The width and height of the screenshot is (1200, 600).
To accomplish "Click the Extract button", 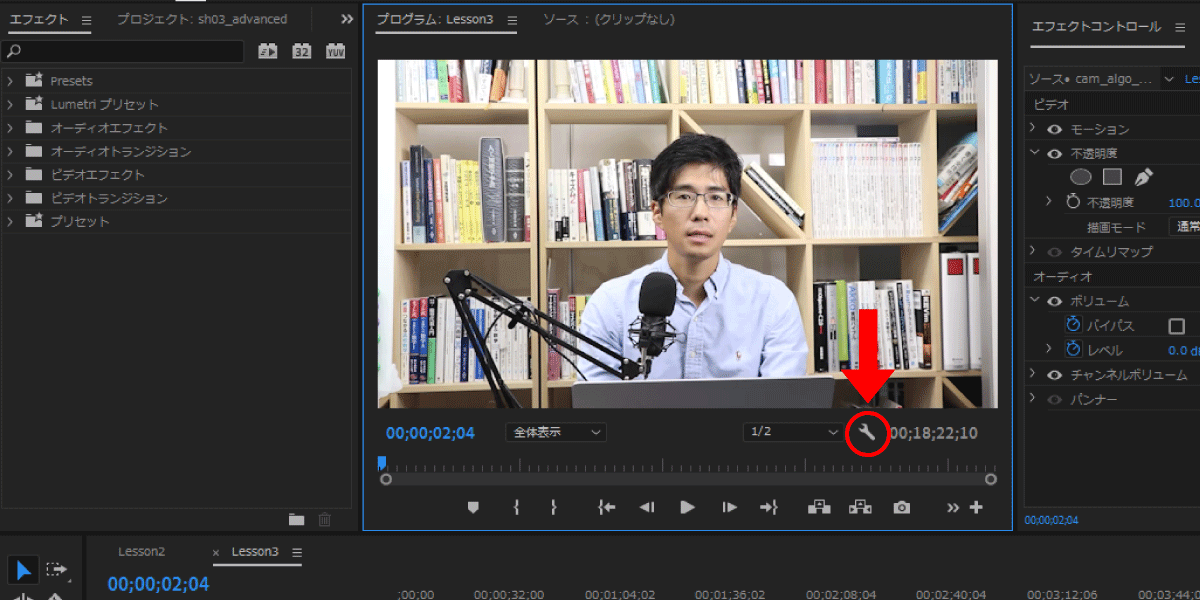I will tap(860, 508).
